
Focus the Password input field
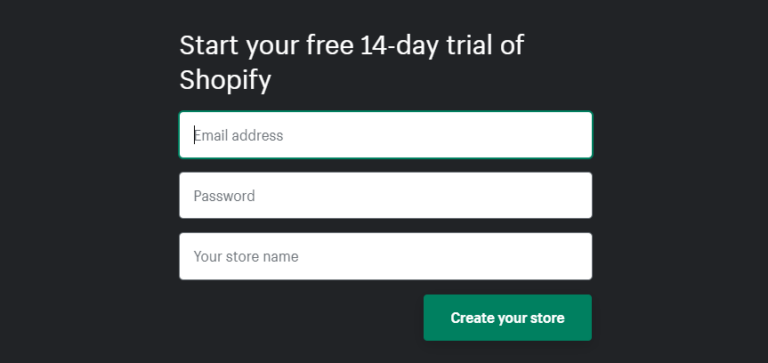385,195
